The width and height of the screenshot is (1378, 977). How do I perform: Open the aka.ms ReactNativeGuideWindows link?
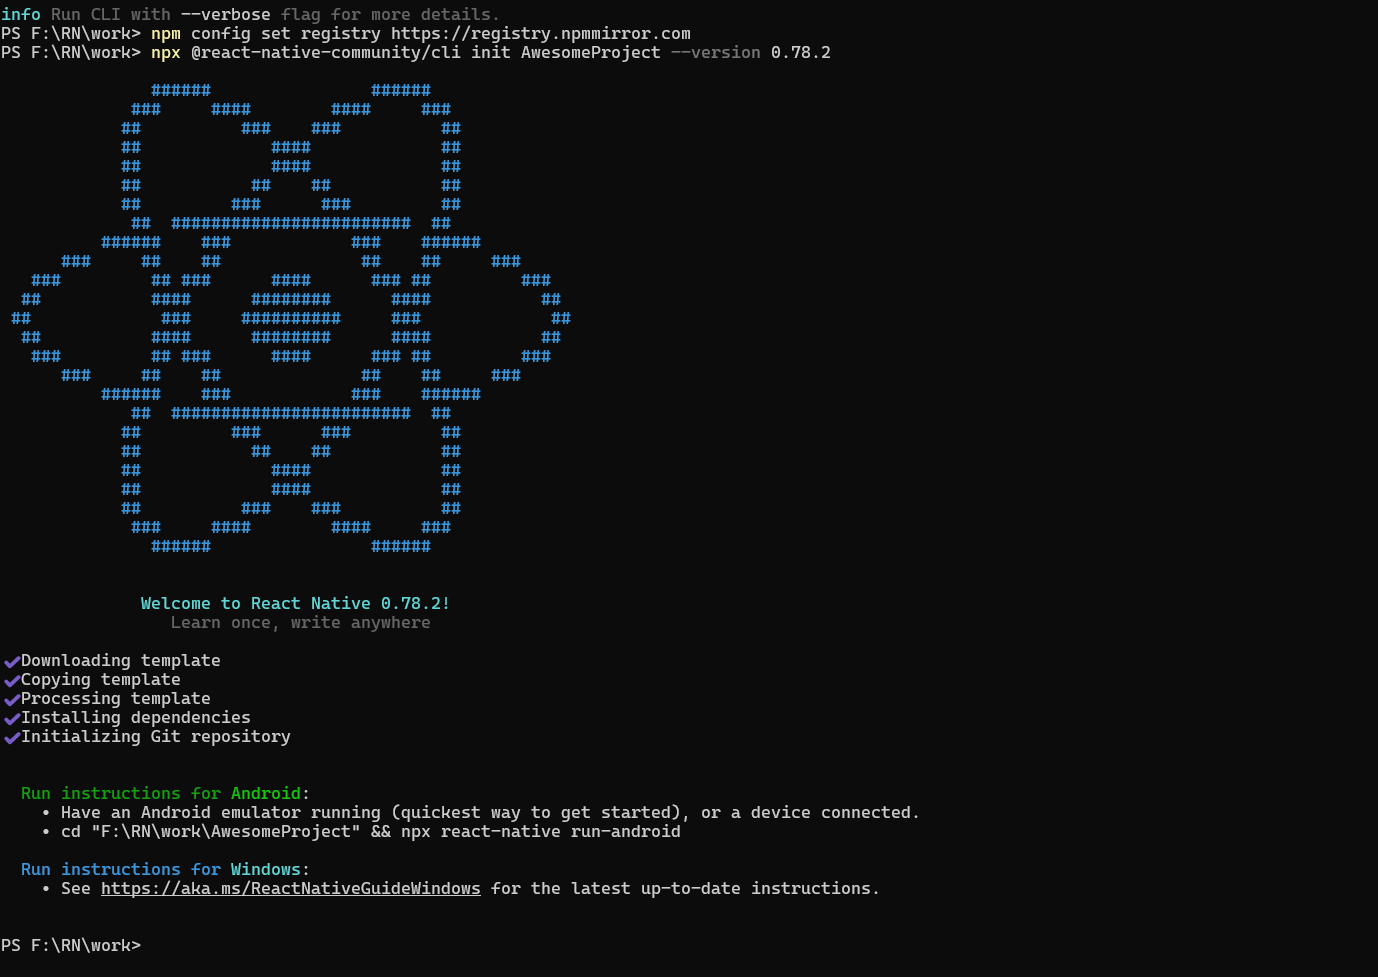click(290, 888)
